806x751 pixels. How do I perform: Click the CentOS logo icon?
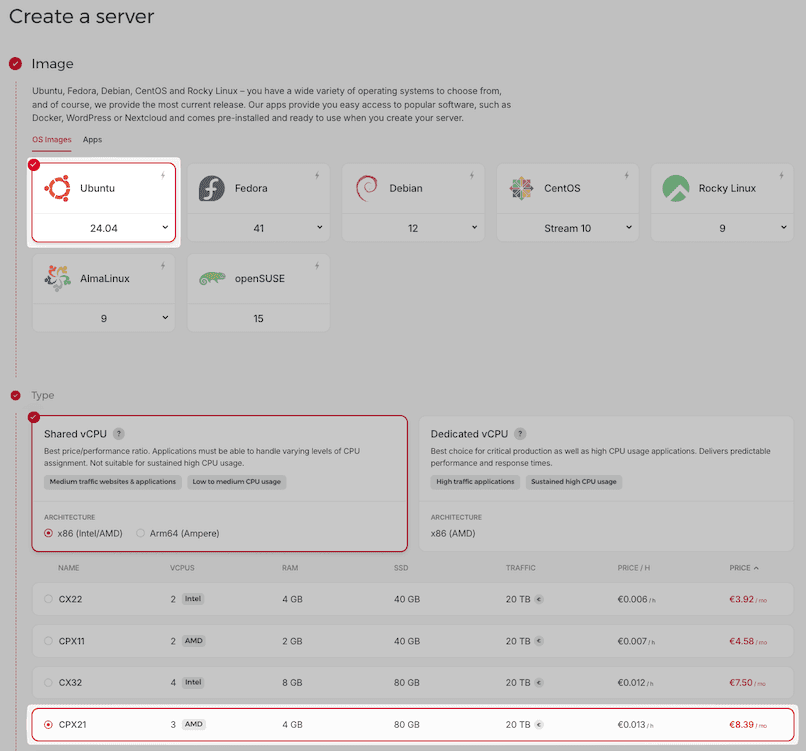tap(521, 188)
